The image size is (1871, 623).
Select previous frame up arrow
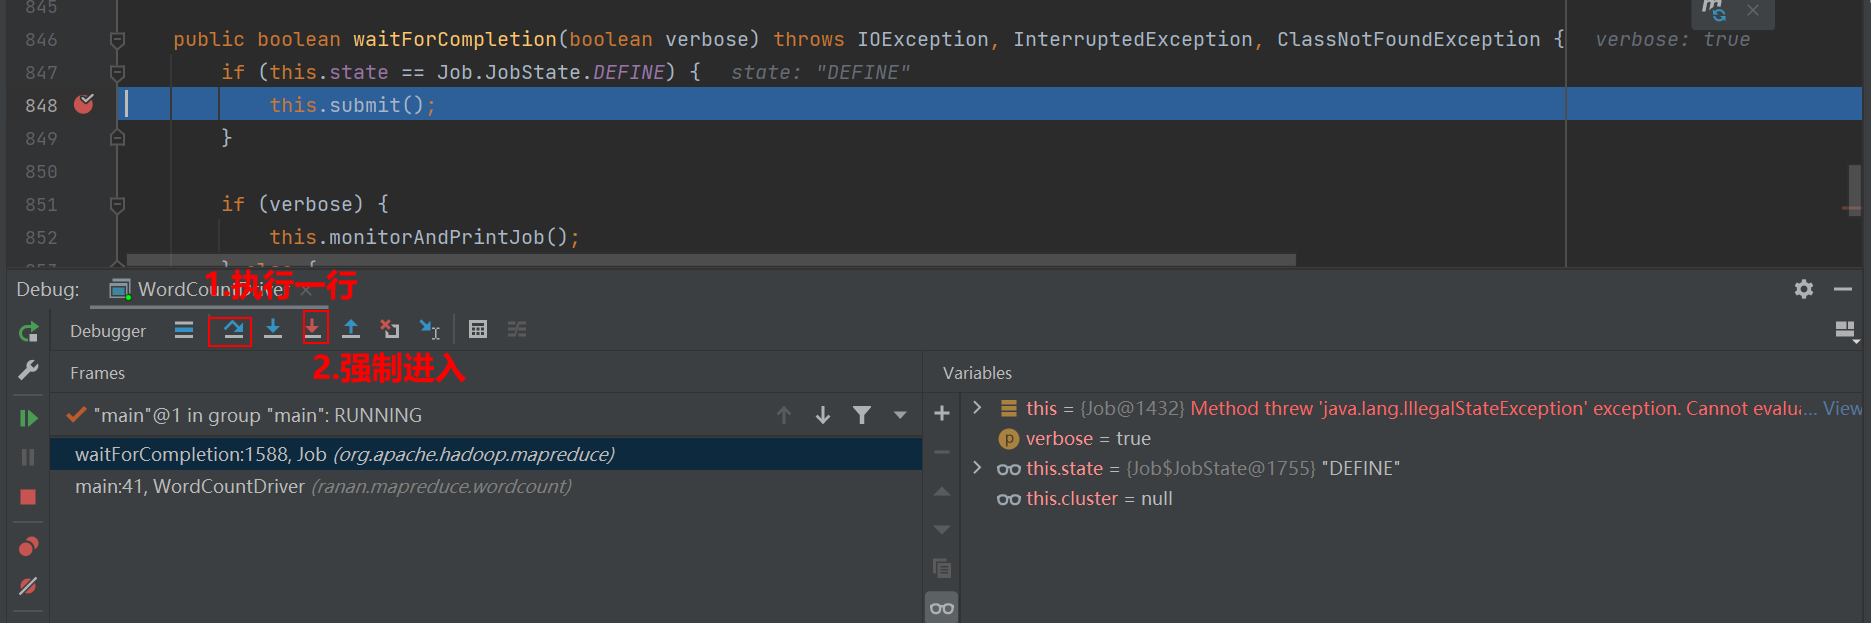[x=784, y=415]
